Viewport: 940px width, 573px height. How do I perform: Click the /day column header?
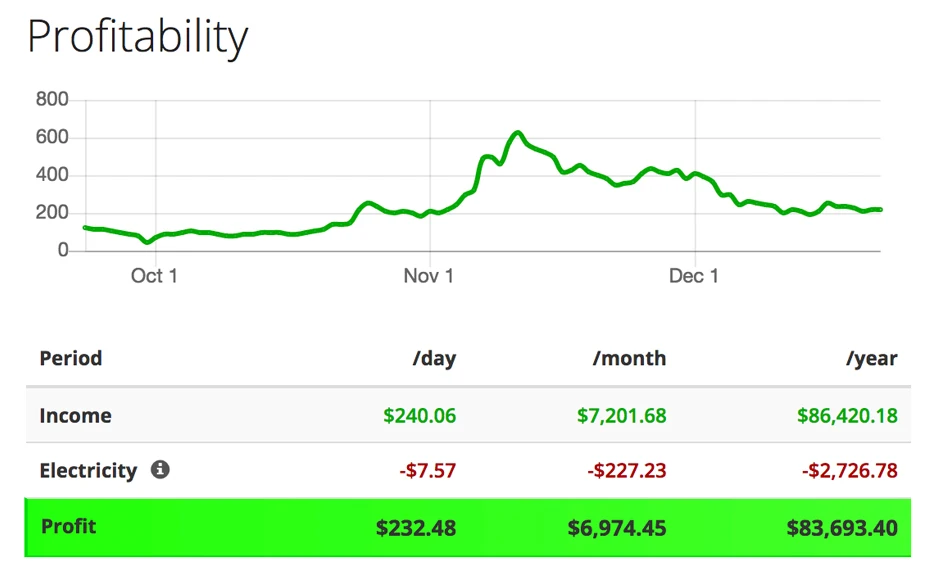tap(434, 358)
